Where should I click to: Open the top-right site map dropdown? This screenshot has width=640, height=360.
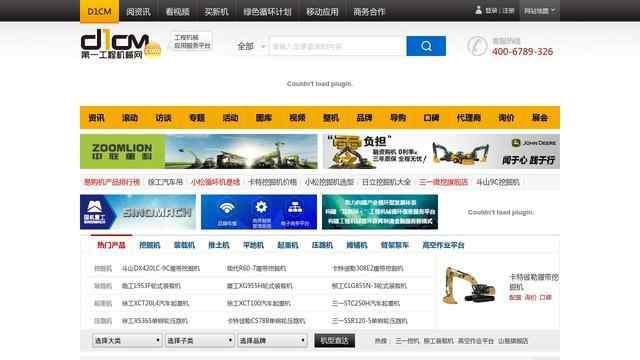[540, 11]
